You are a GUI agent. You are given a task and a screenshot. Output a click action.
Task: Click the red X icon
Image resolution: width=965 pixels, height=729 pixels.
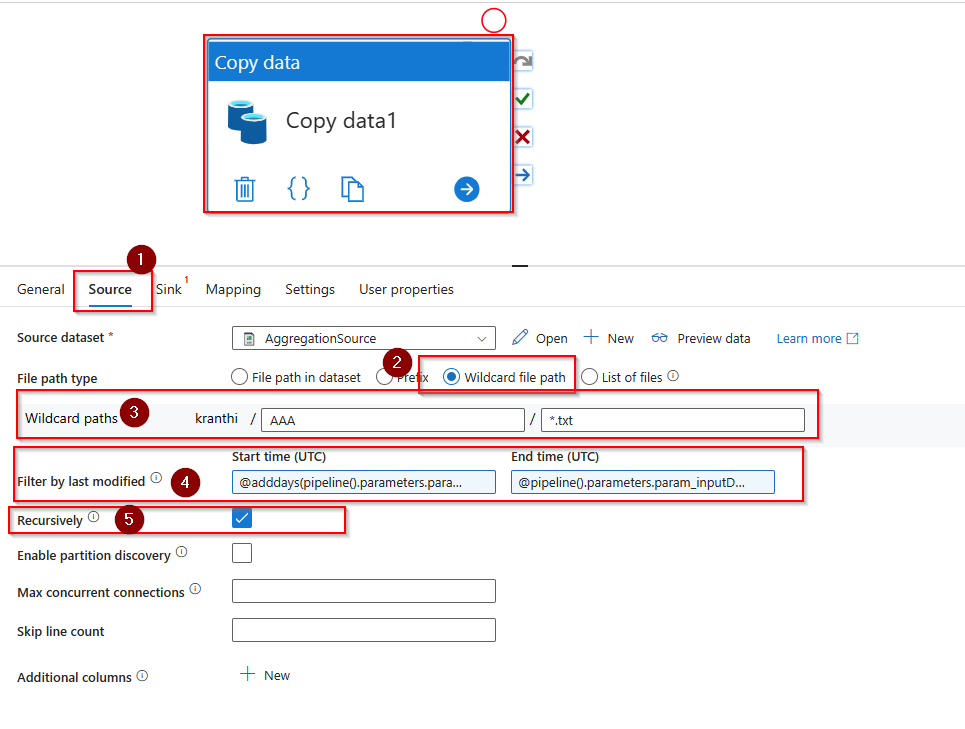[x=521, y=137]
